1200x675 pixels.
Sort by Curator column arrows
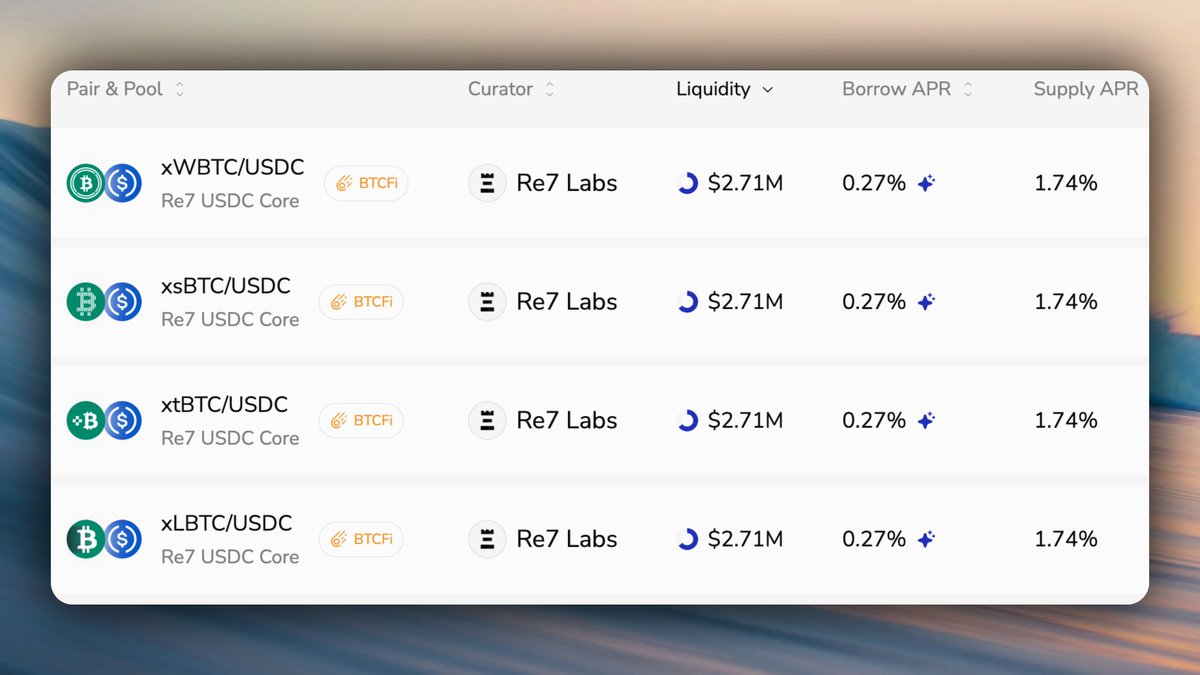(549, 89)
